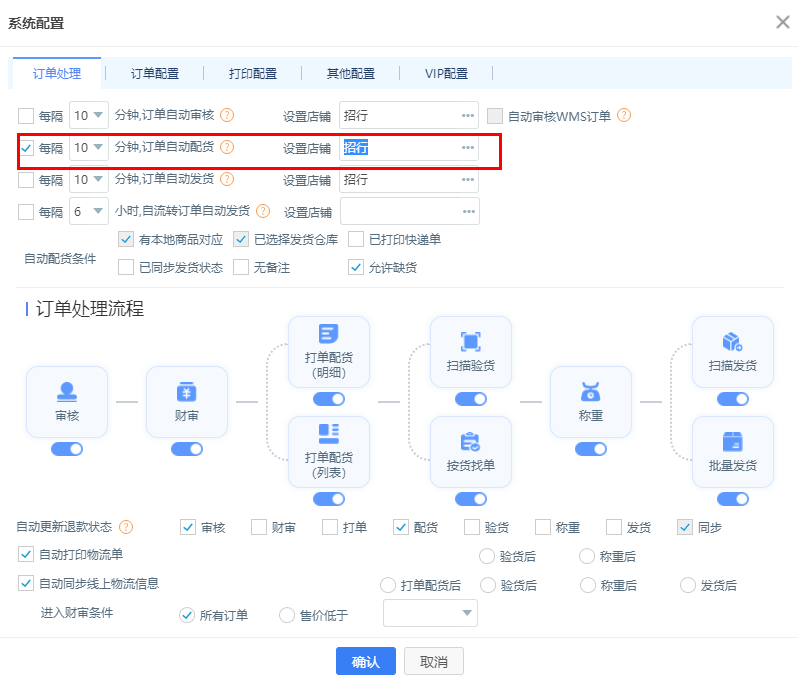Check the 已同步发货状态 condition
798x683 pixels.
coord(126,267)
